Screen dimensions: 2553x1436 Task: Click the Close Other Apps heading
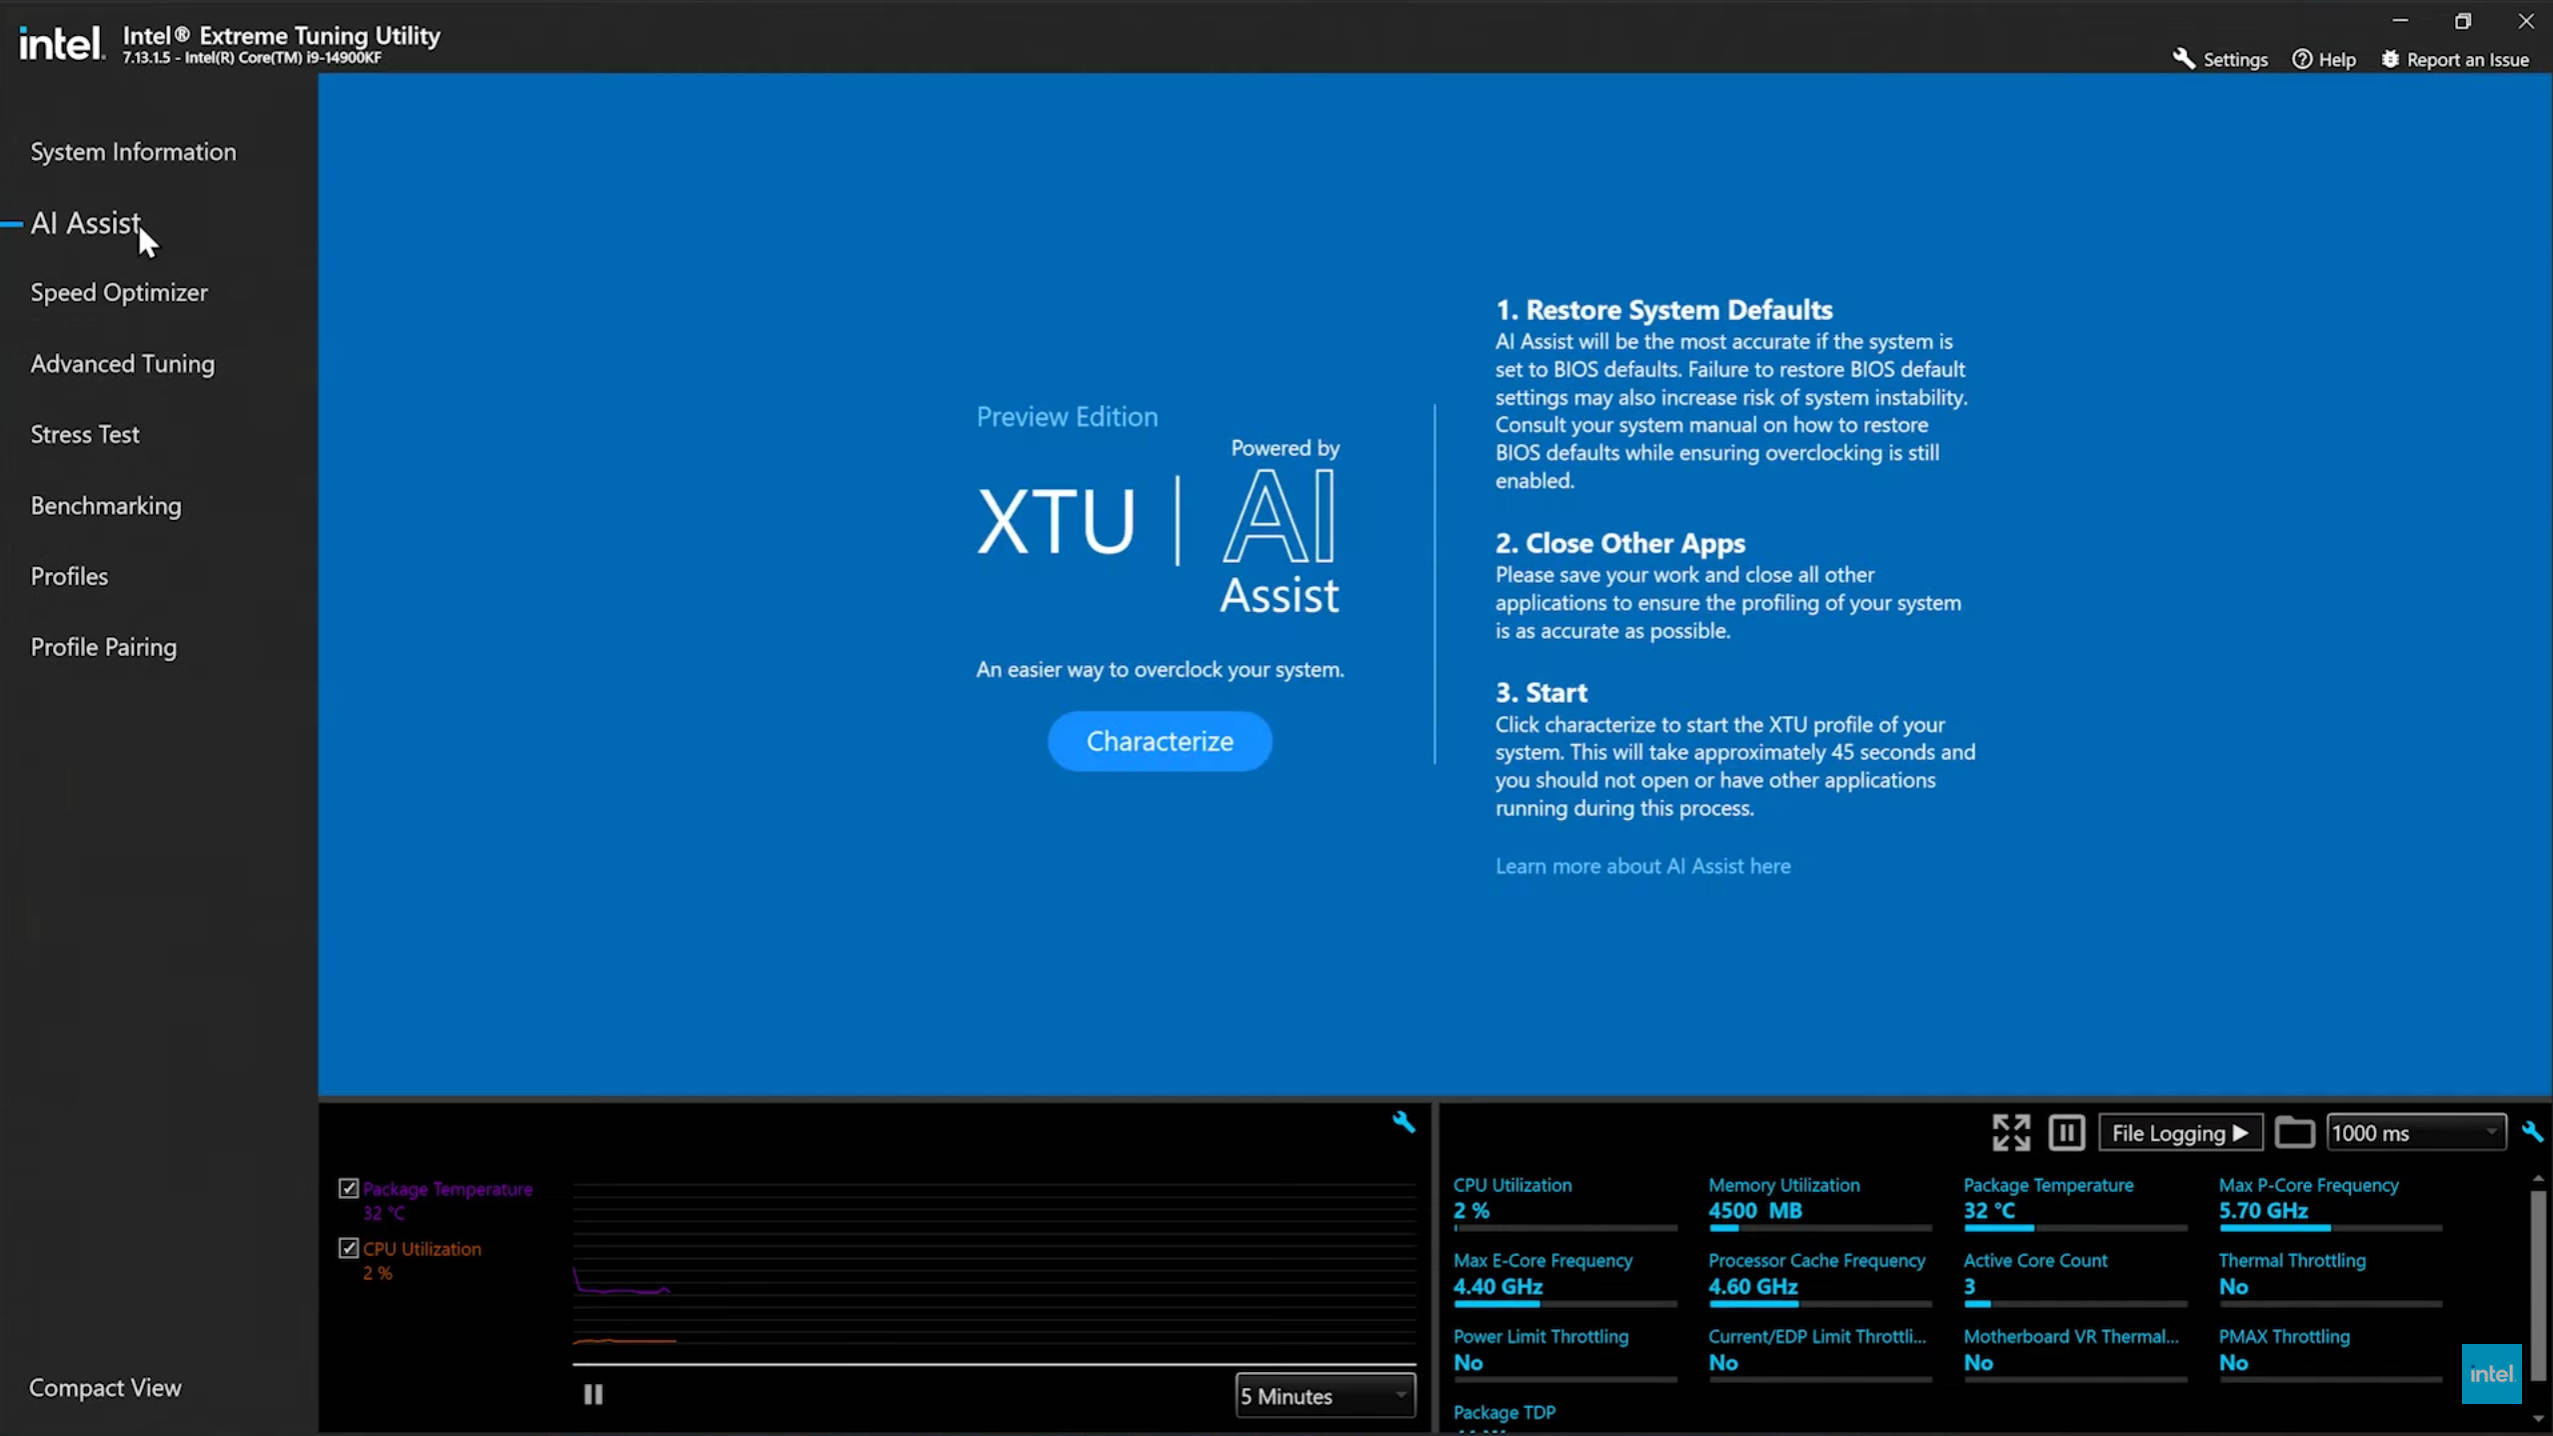click(1620, 543)
